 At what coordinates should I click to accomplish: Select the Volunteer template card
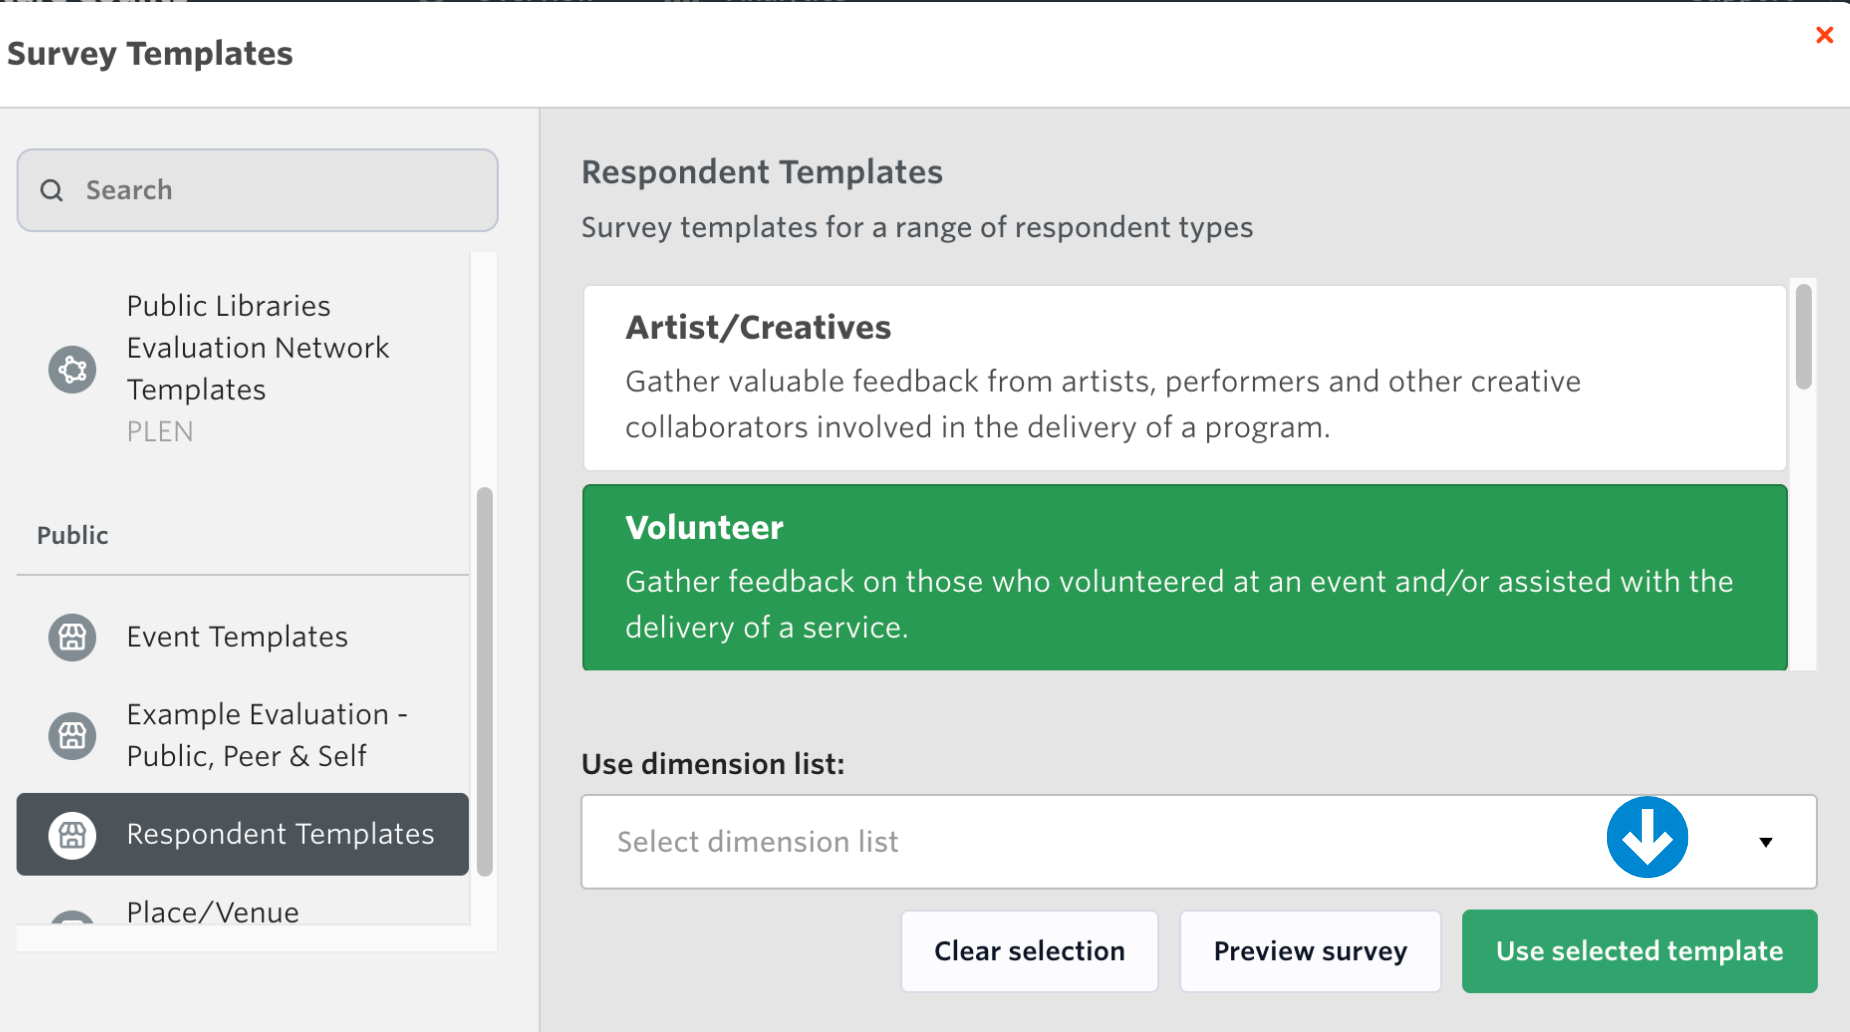click(1184, 578)
